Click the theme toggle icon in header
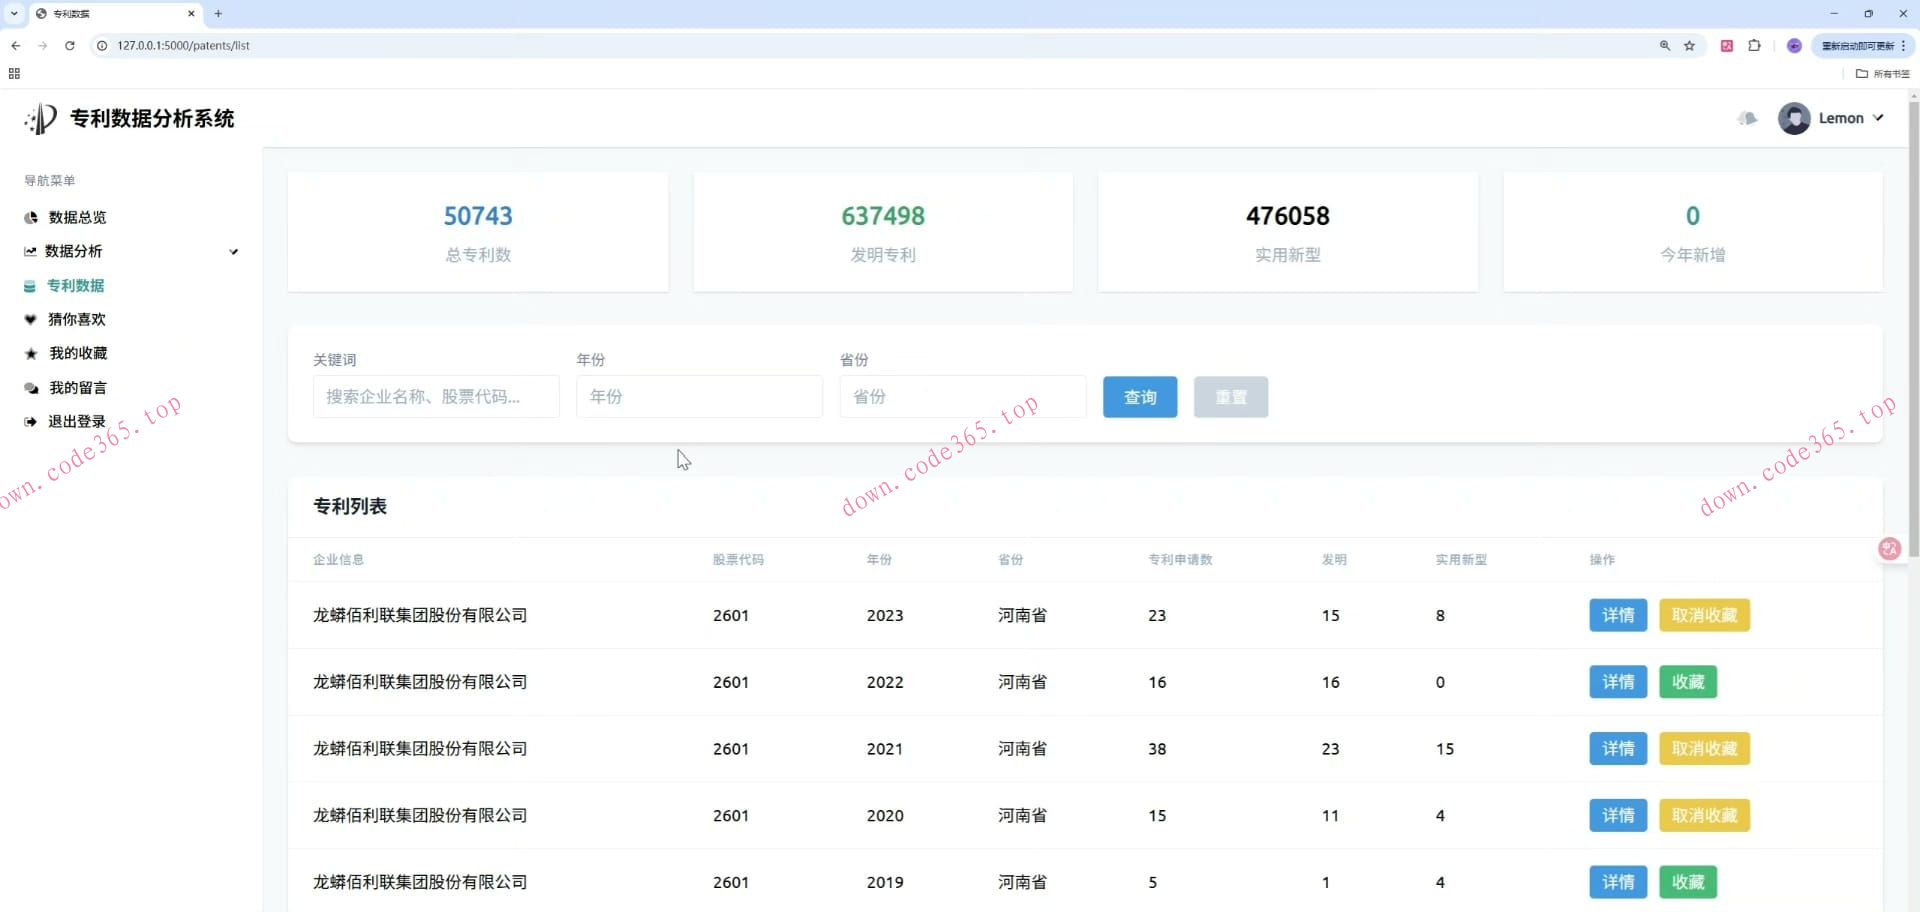Viewport: 1920px width, 912px height. pos(1747,118)
